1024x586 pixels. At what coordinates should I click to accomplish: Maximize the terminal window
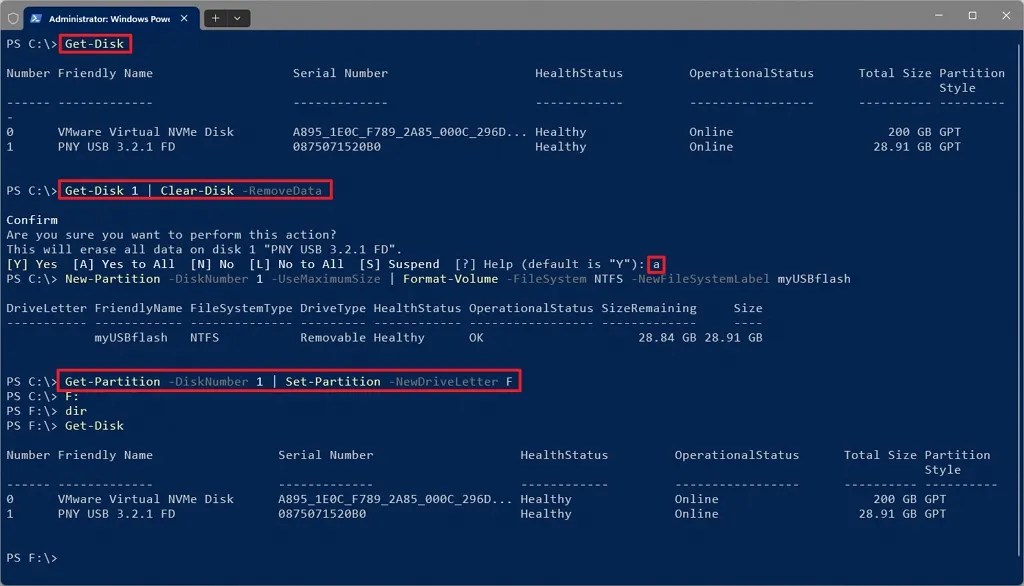tap(972, 15)
